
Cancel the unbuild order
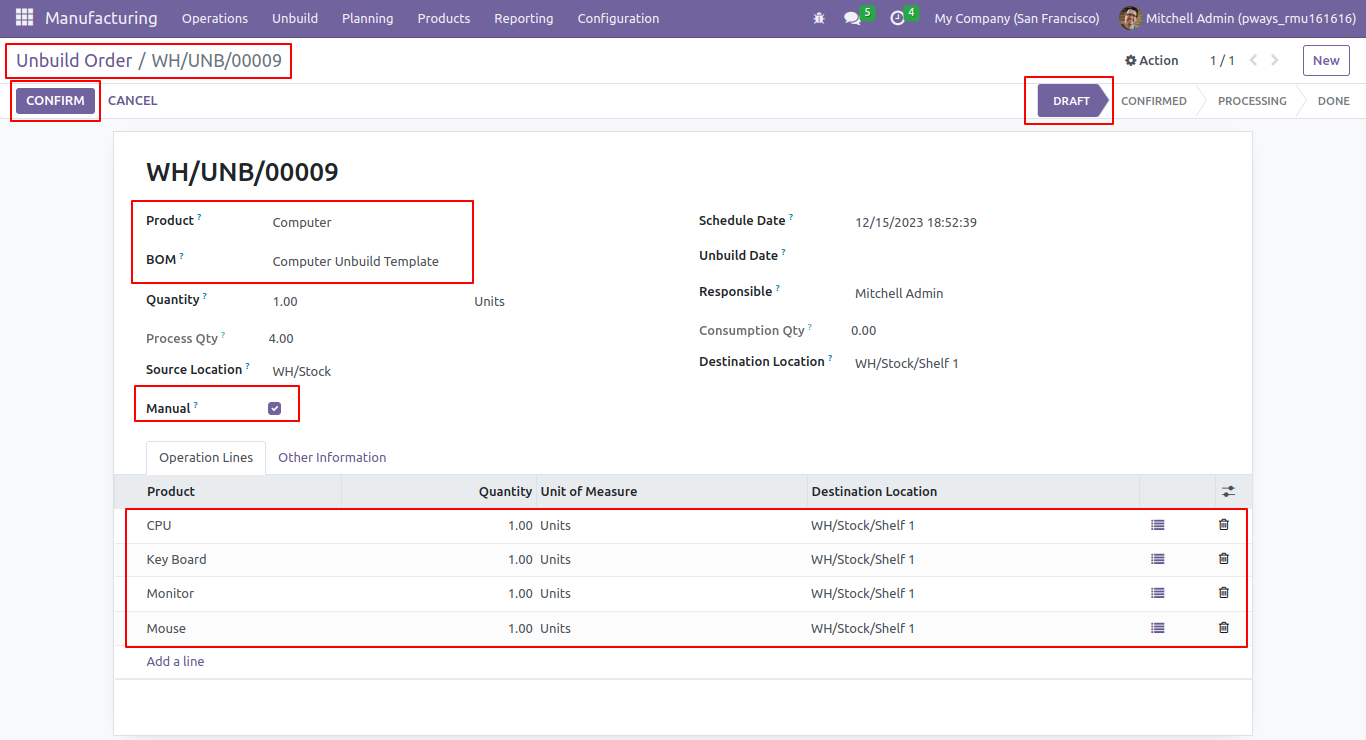point(133,101)
